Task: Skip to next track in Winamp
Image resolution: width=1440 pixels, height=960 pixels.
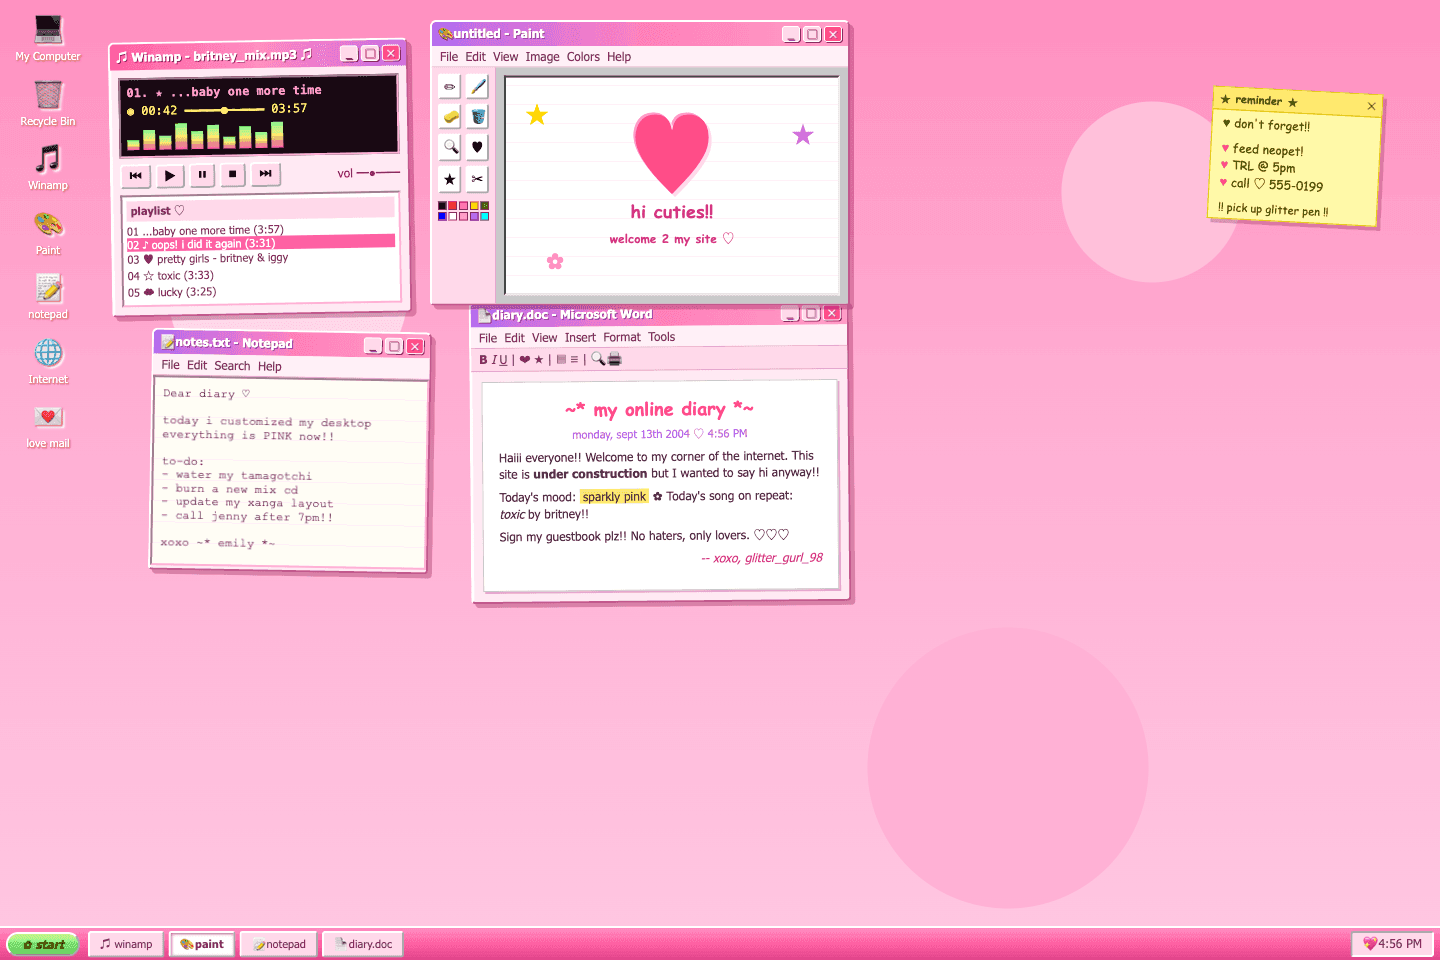Action: 266,174
